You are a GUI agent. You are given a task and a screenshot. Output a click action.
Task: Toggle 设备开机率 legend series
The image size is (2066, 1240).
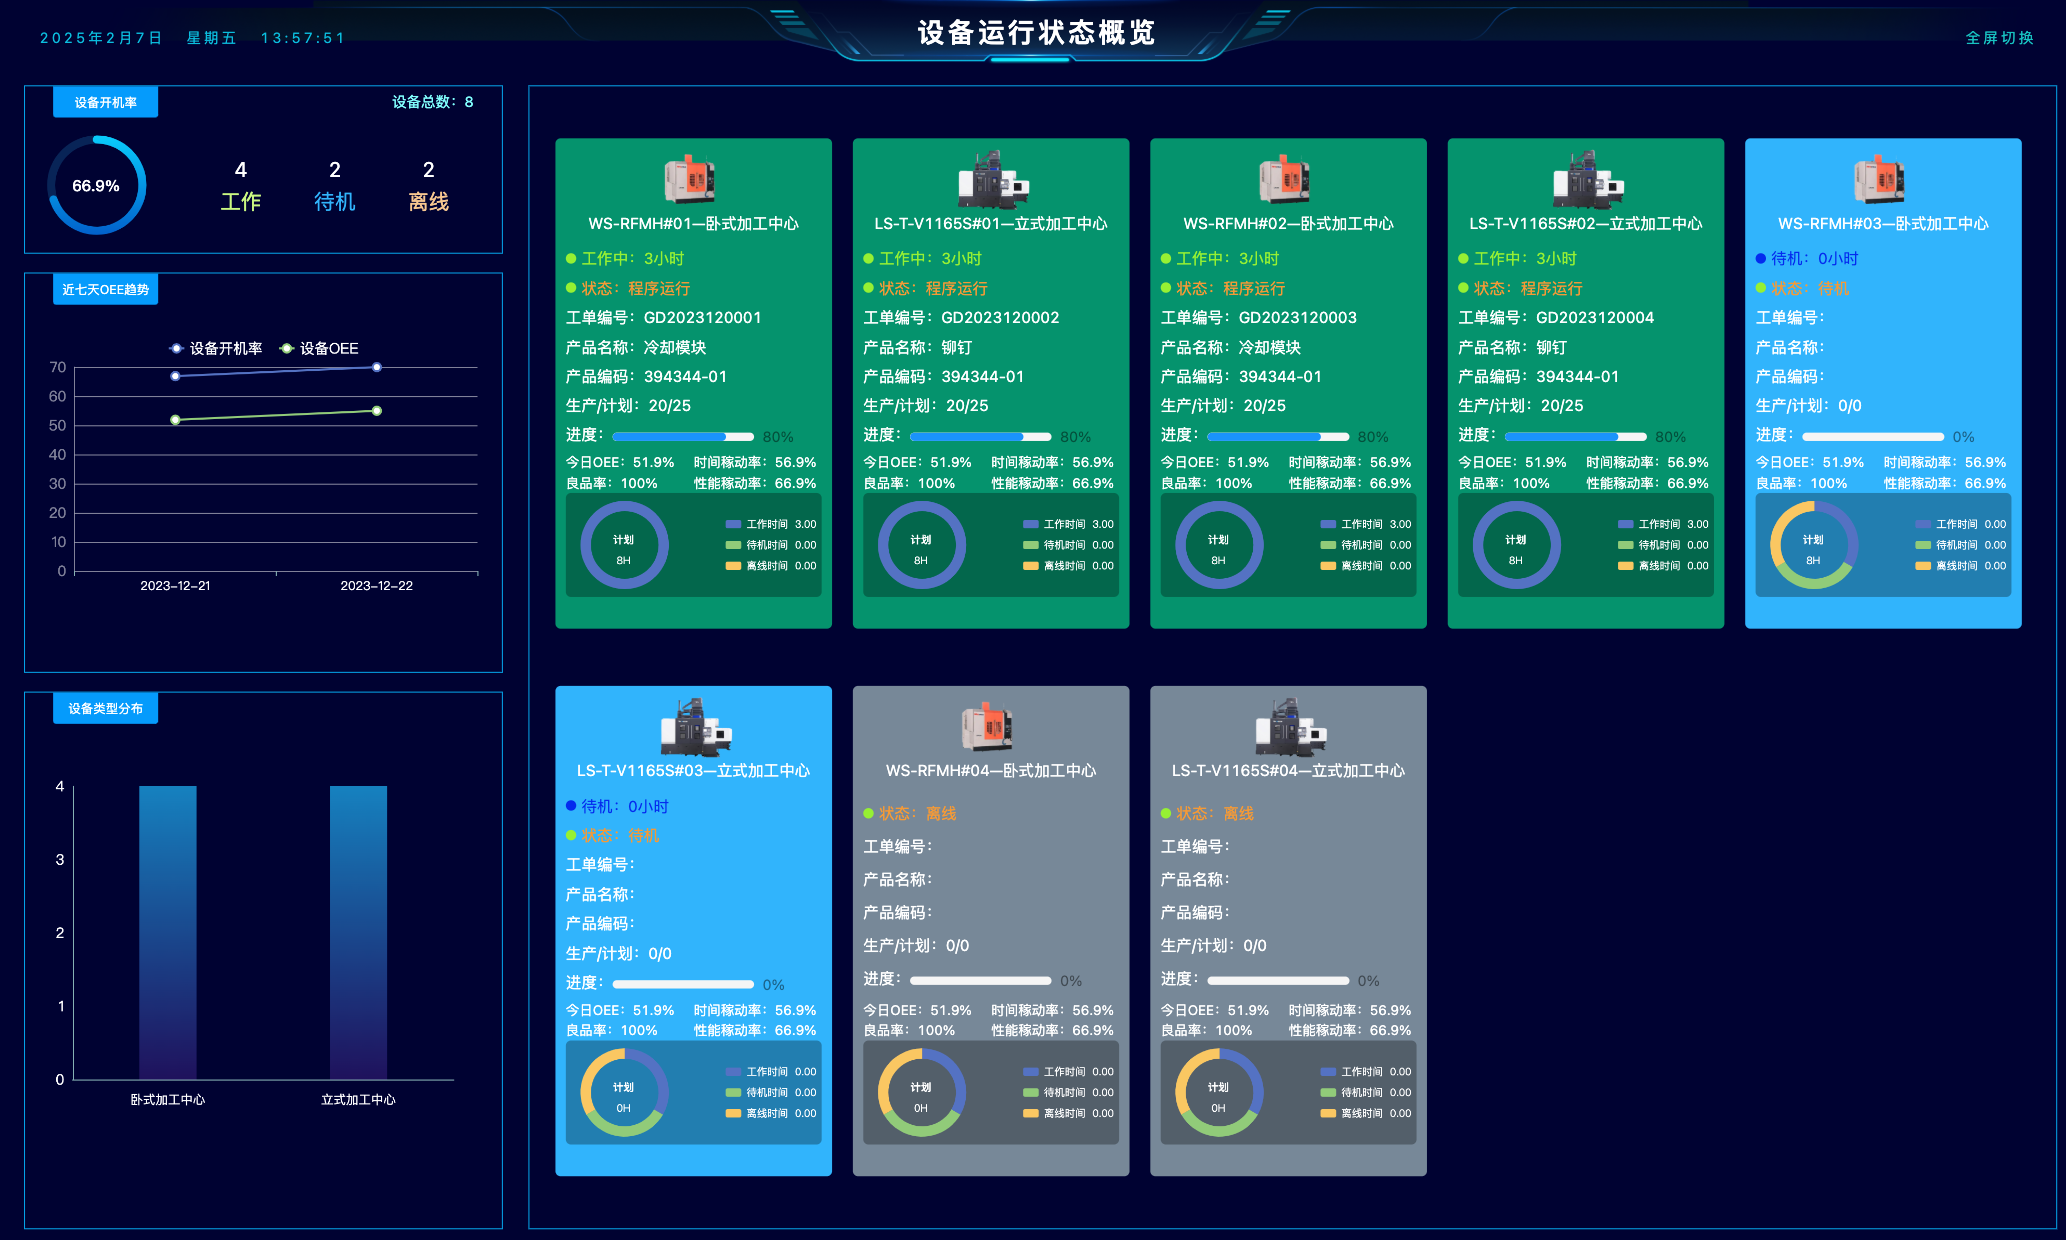215,348
